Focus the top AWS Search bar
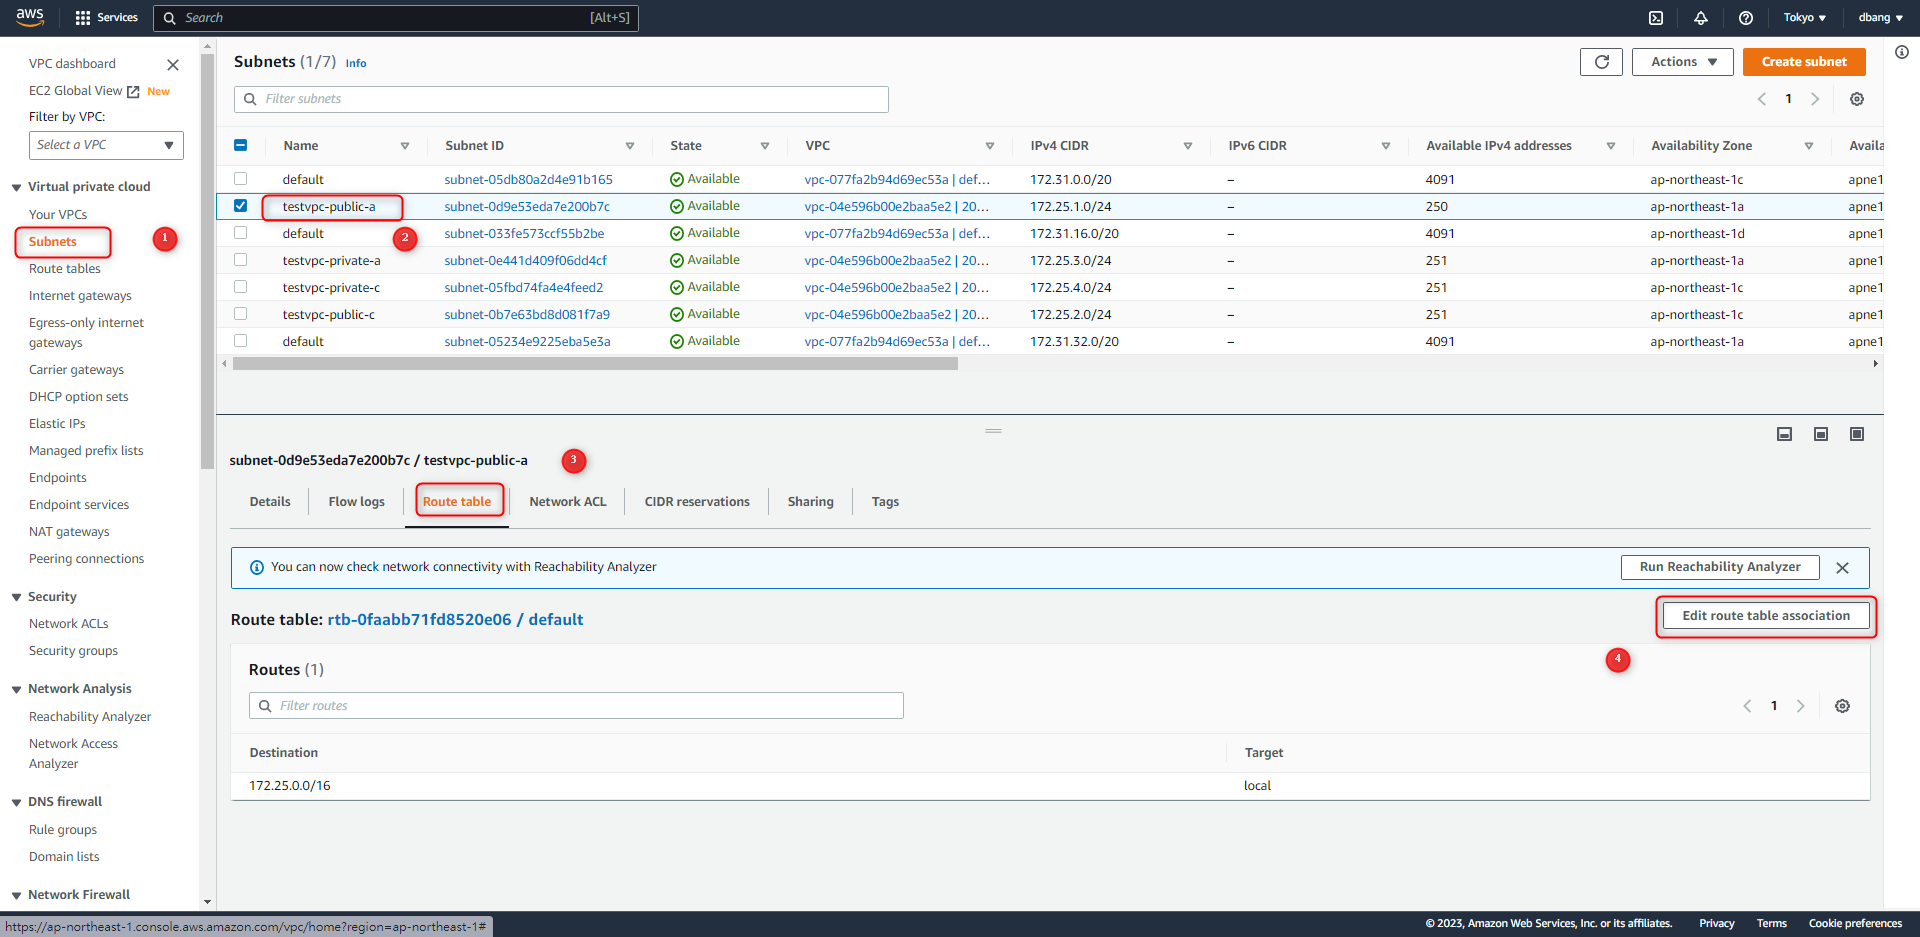This screenshot has width=1920, height=937. coord(396,18)
